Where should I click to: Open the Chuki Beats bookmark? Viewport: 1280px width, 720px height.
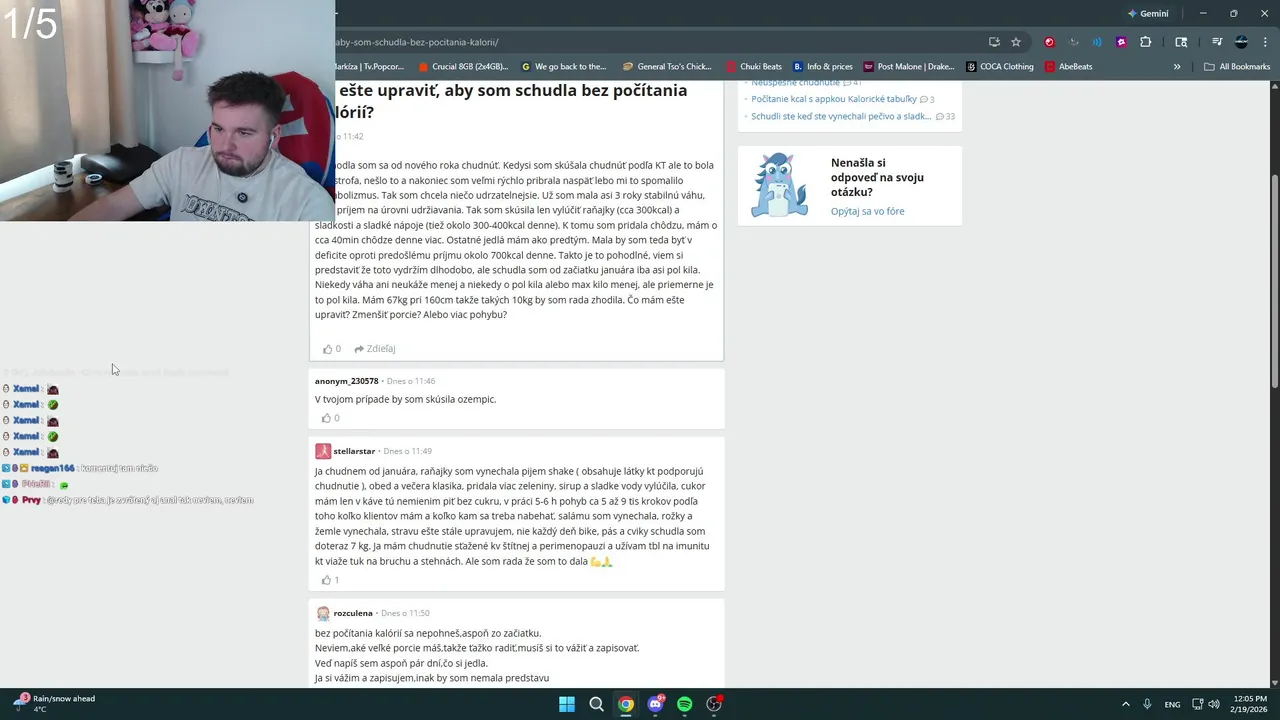pos(754,67)
